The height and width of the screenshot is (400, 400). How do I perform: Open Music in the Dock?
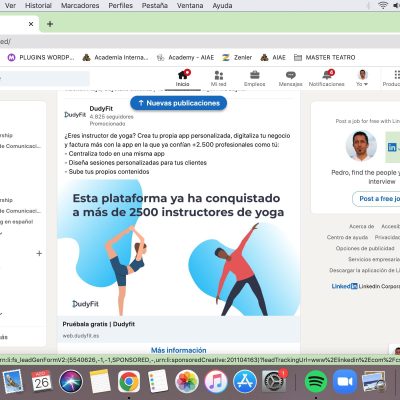(x=216, y=381)
